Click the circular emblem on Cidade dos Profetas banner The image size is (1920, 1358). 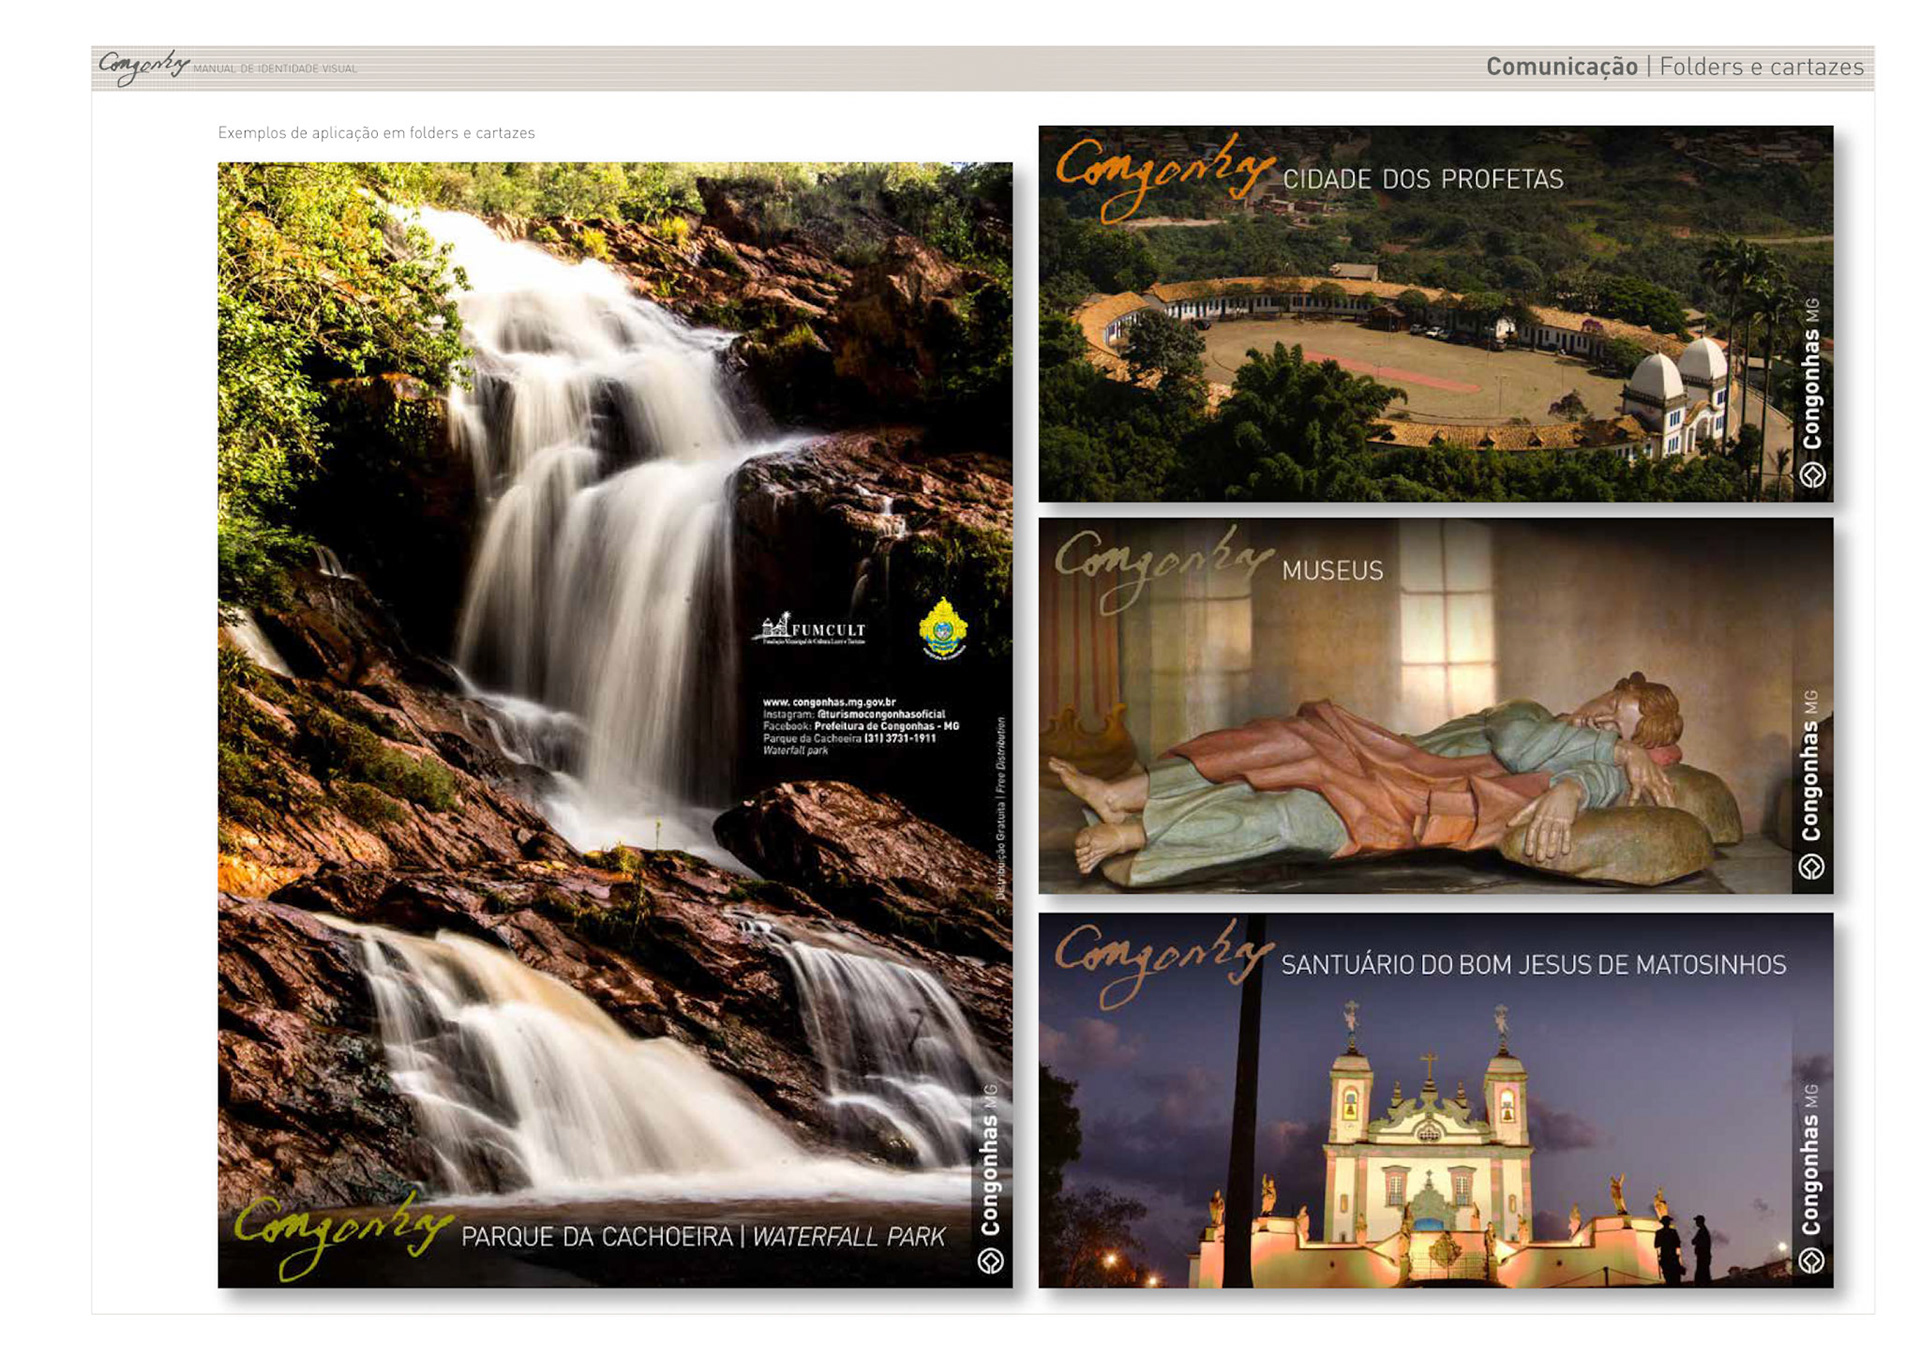(x=1812, y=475)
